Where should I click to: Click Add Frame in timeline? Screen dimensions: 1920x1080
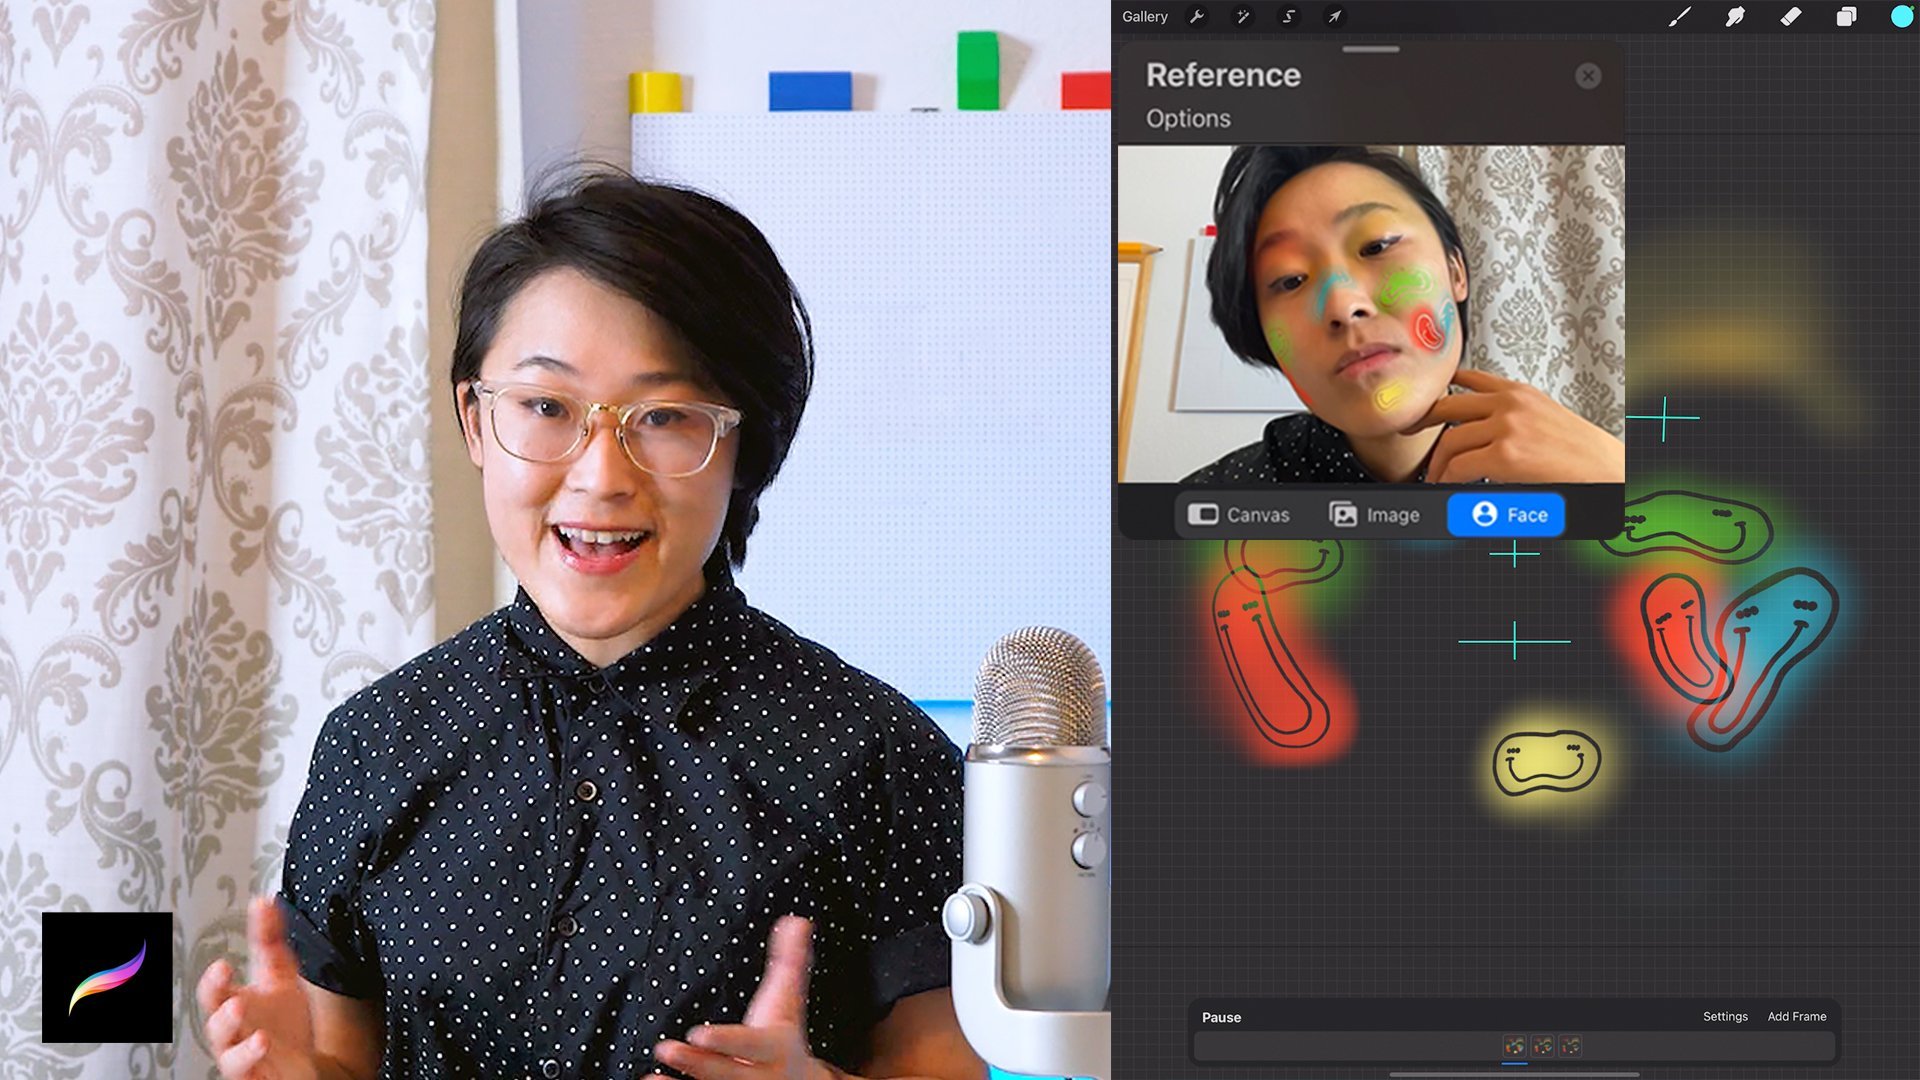tap(1796, 1016)
